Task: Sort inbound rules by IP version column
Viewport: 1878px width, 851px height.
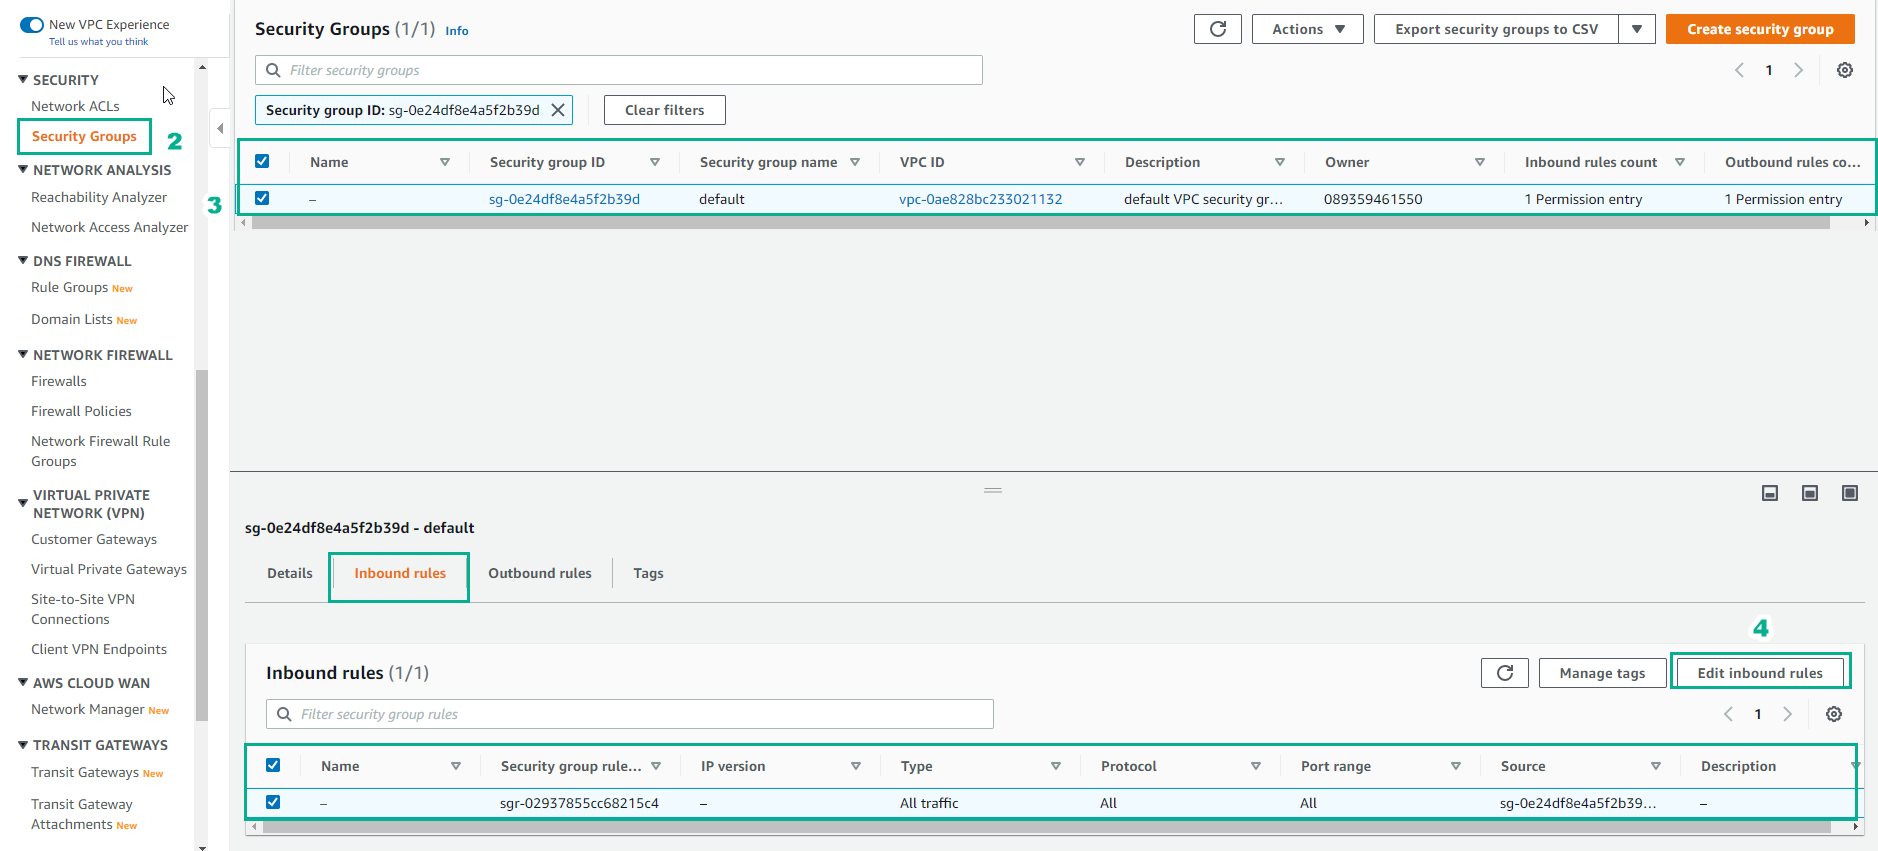Action: pos(856,766)
